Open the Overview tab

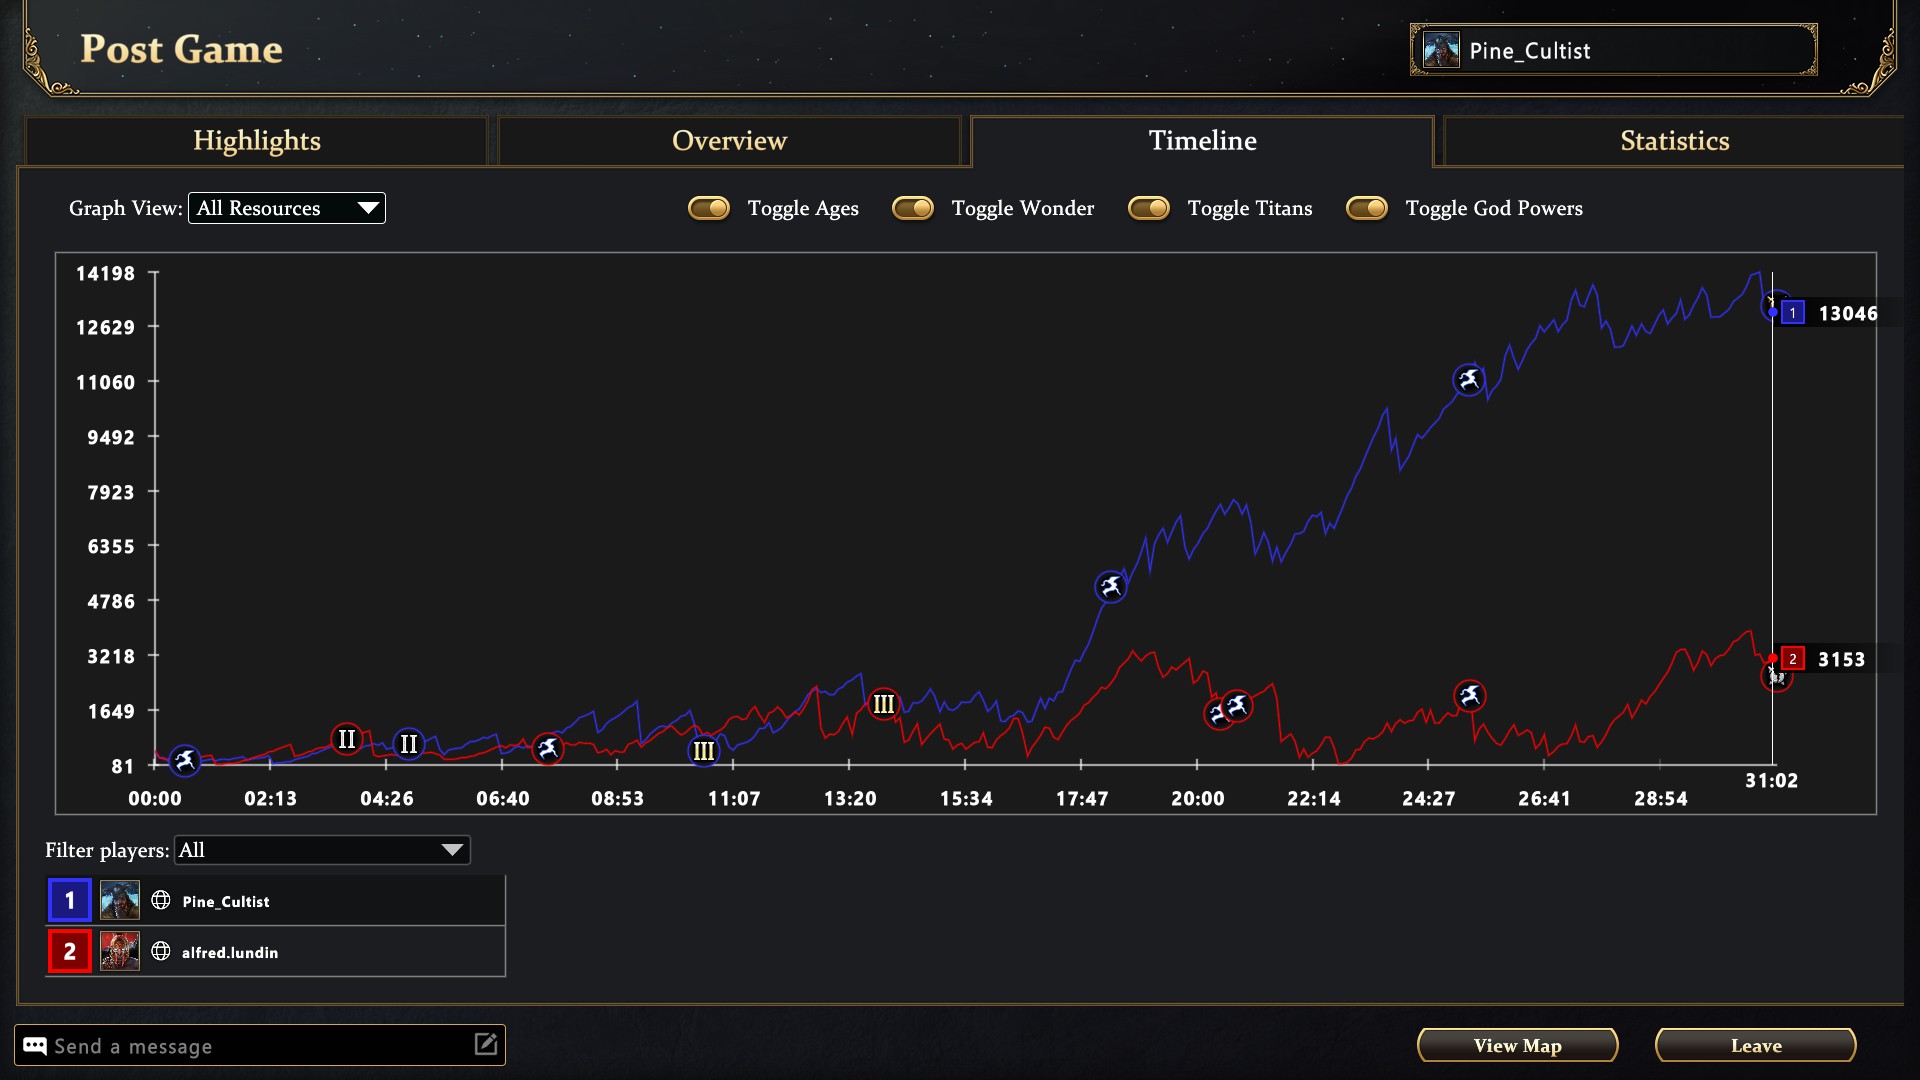tap(729, 141)
